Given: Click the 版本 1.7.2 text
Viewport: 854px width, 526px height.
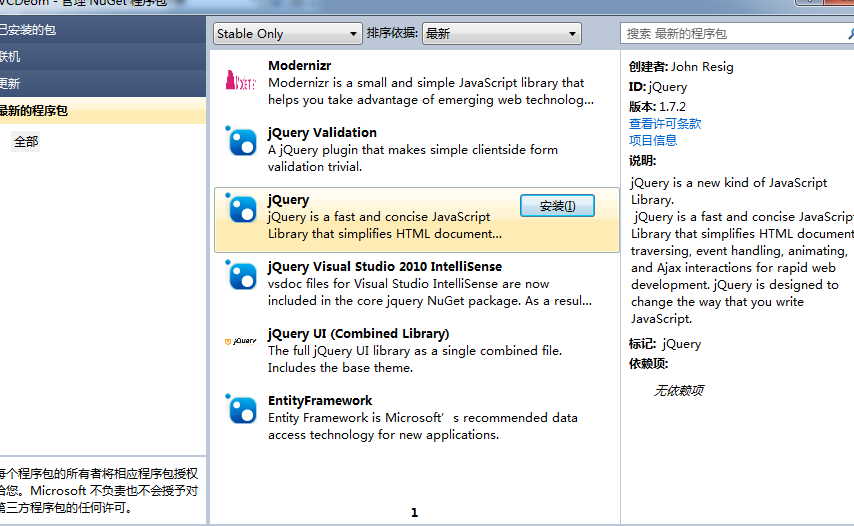Looking at the screenshot, I should [657, 107].
